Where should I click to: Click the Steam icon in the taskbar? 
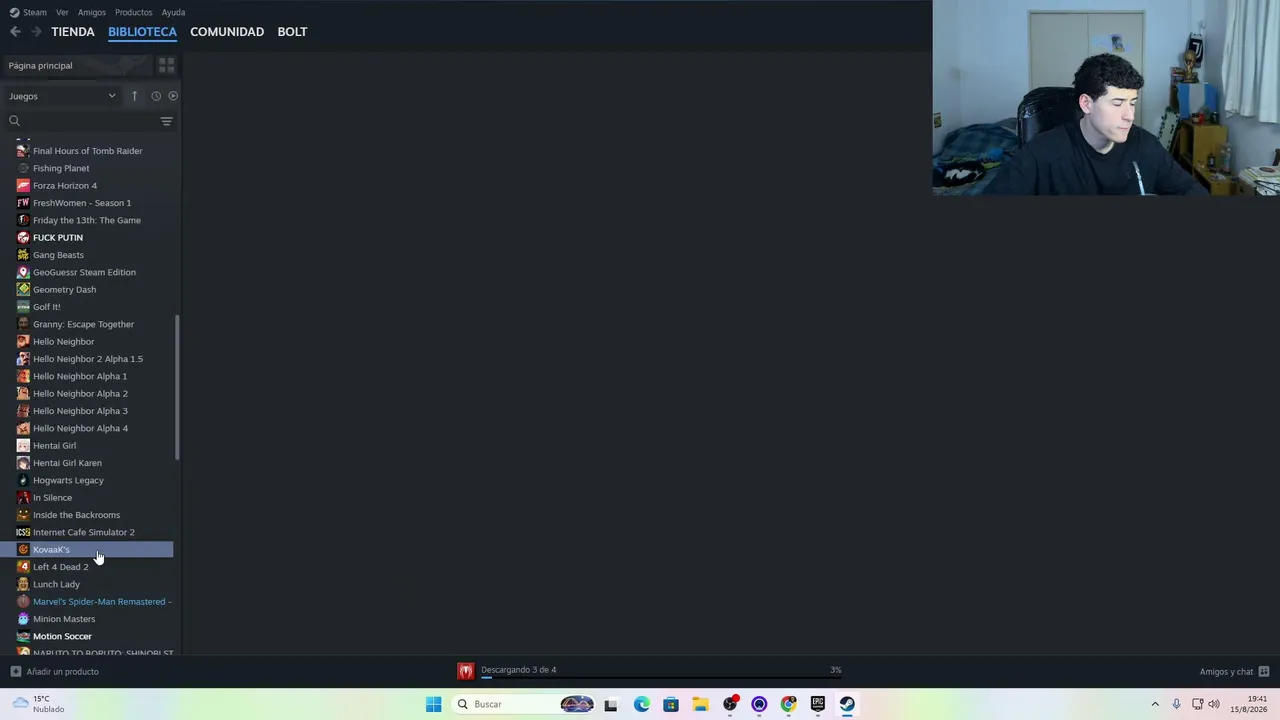click(847, 704)
